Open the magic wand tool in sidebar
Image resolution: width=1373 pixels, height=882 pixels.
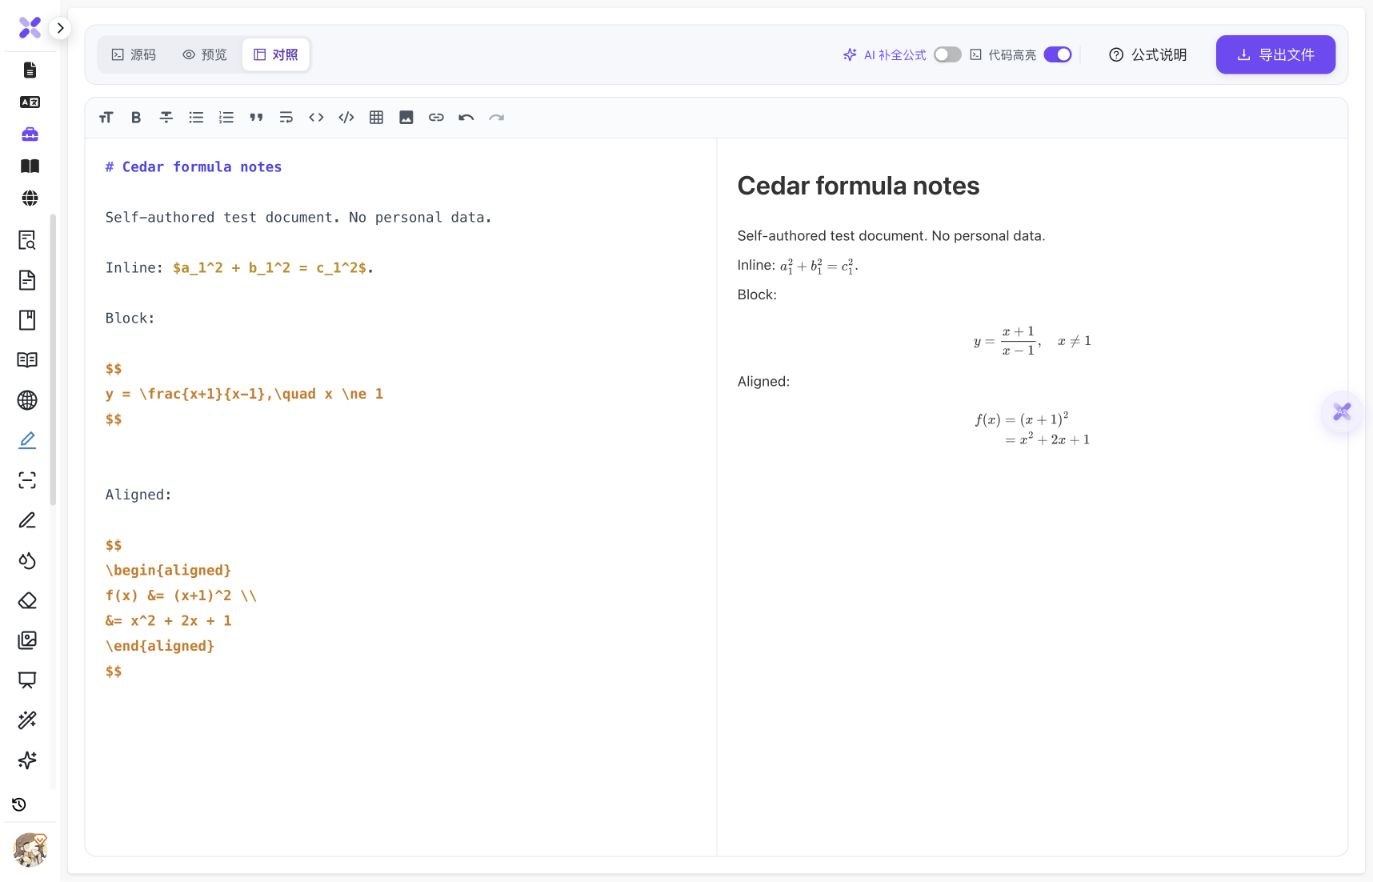pos(27,720)
